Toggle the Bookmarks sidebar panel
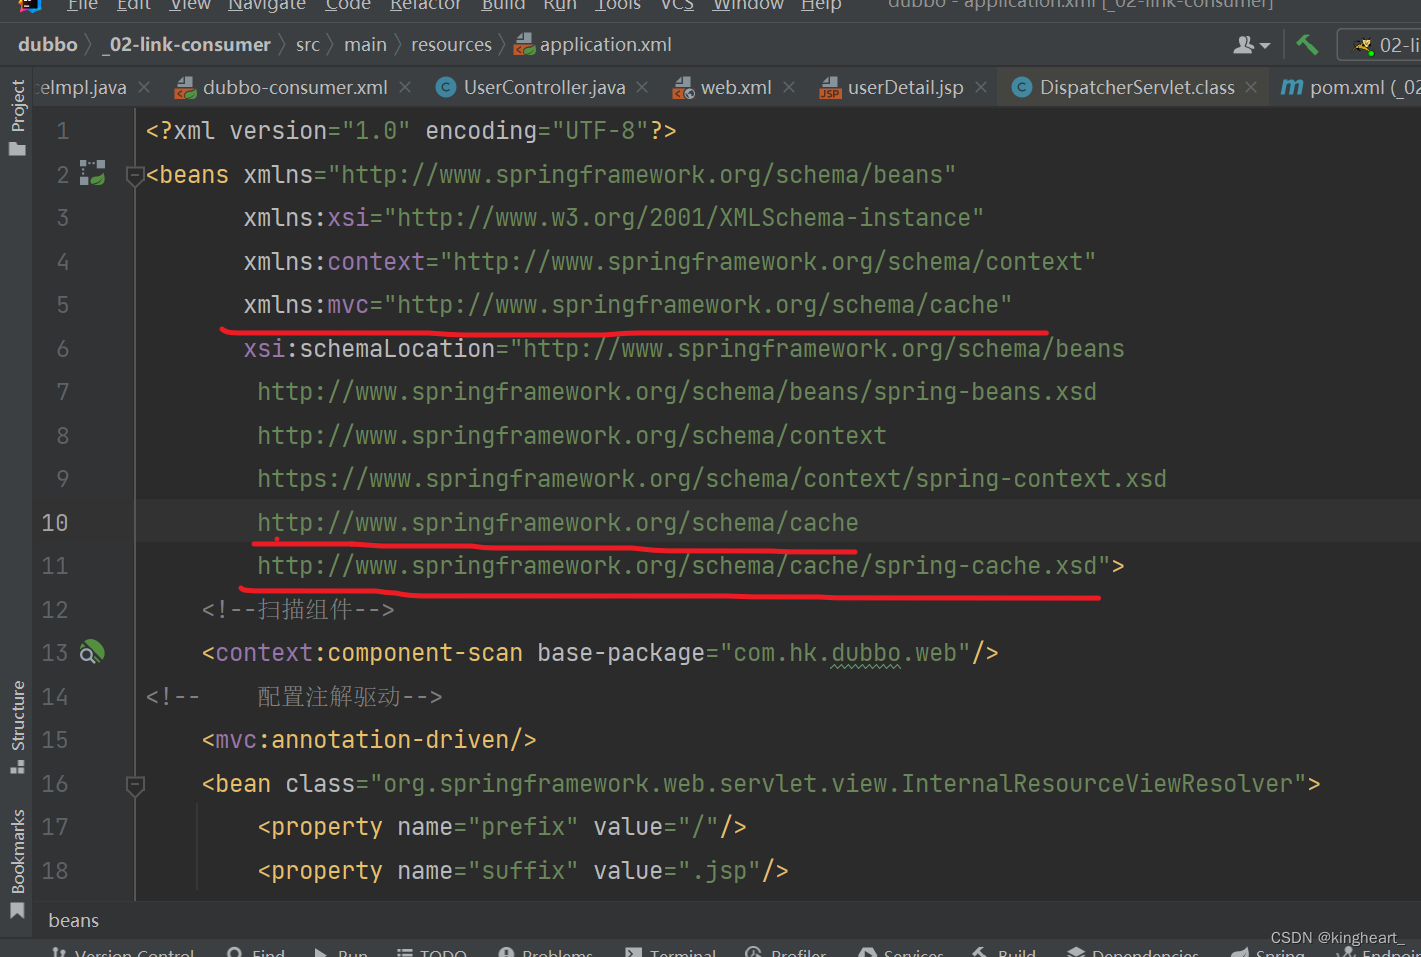 pyautogui.click(x=17, y=855)
